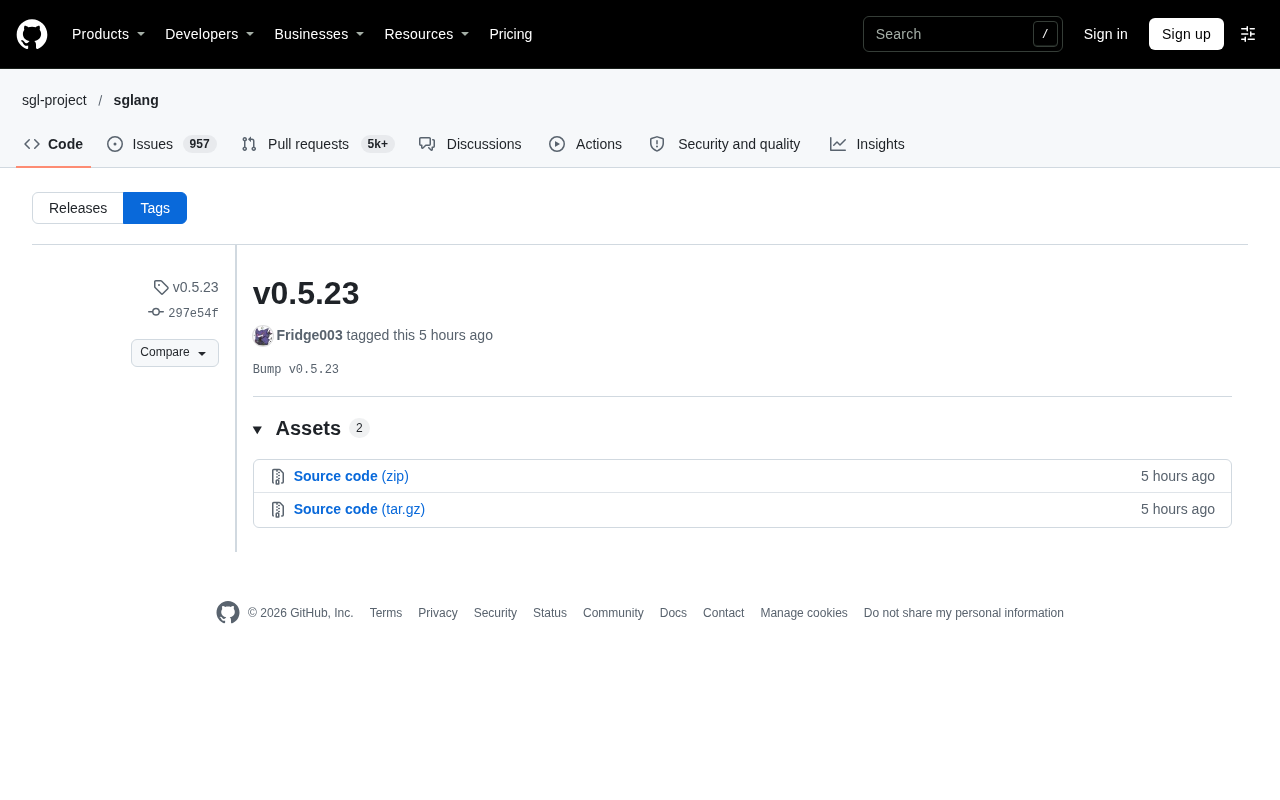This screenshot has width=1280, height=800.
Task: Open Security and quality tab
Action: [725, 144]
